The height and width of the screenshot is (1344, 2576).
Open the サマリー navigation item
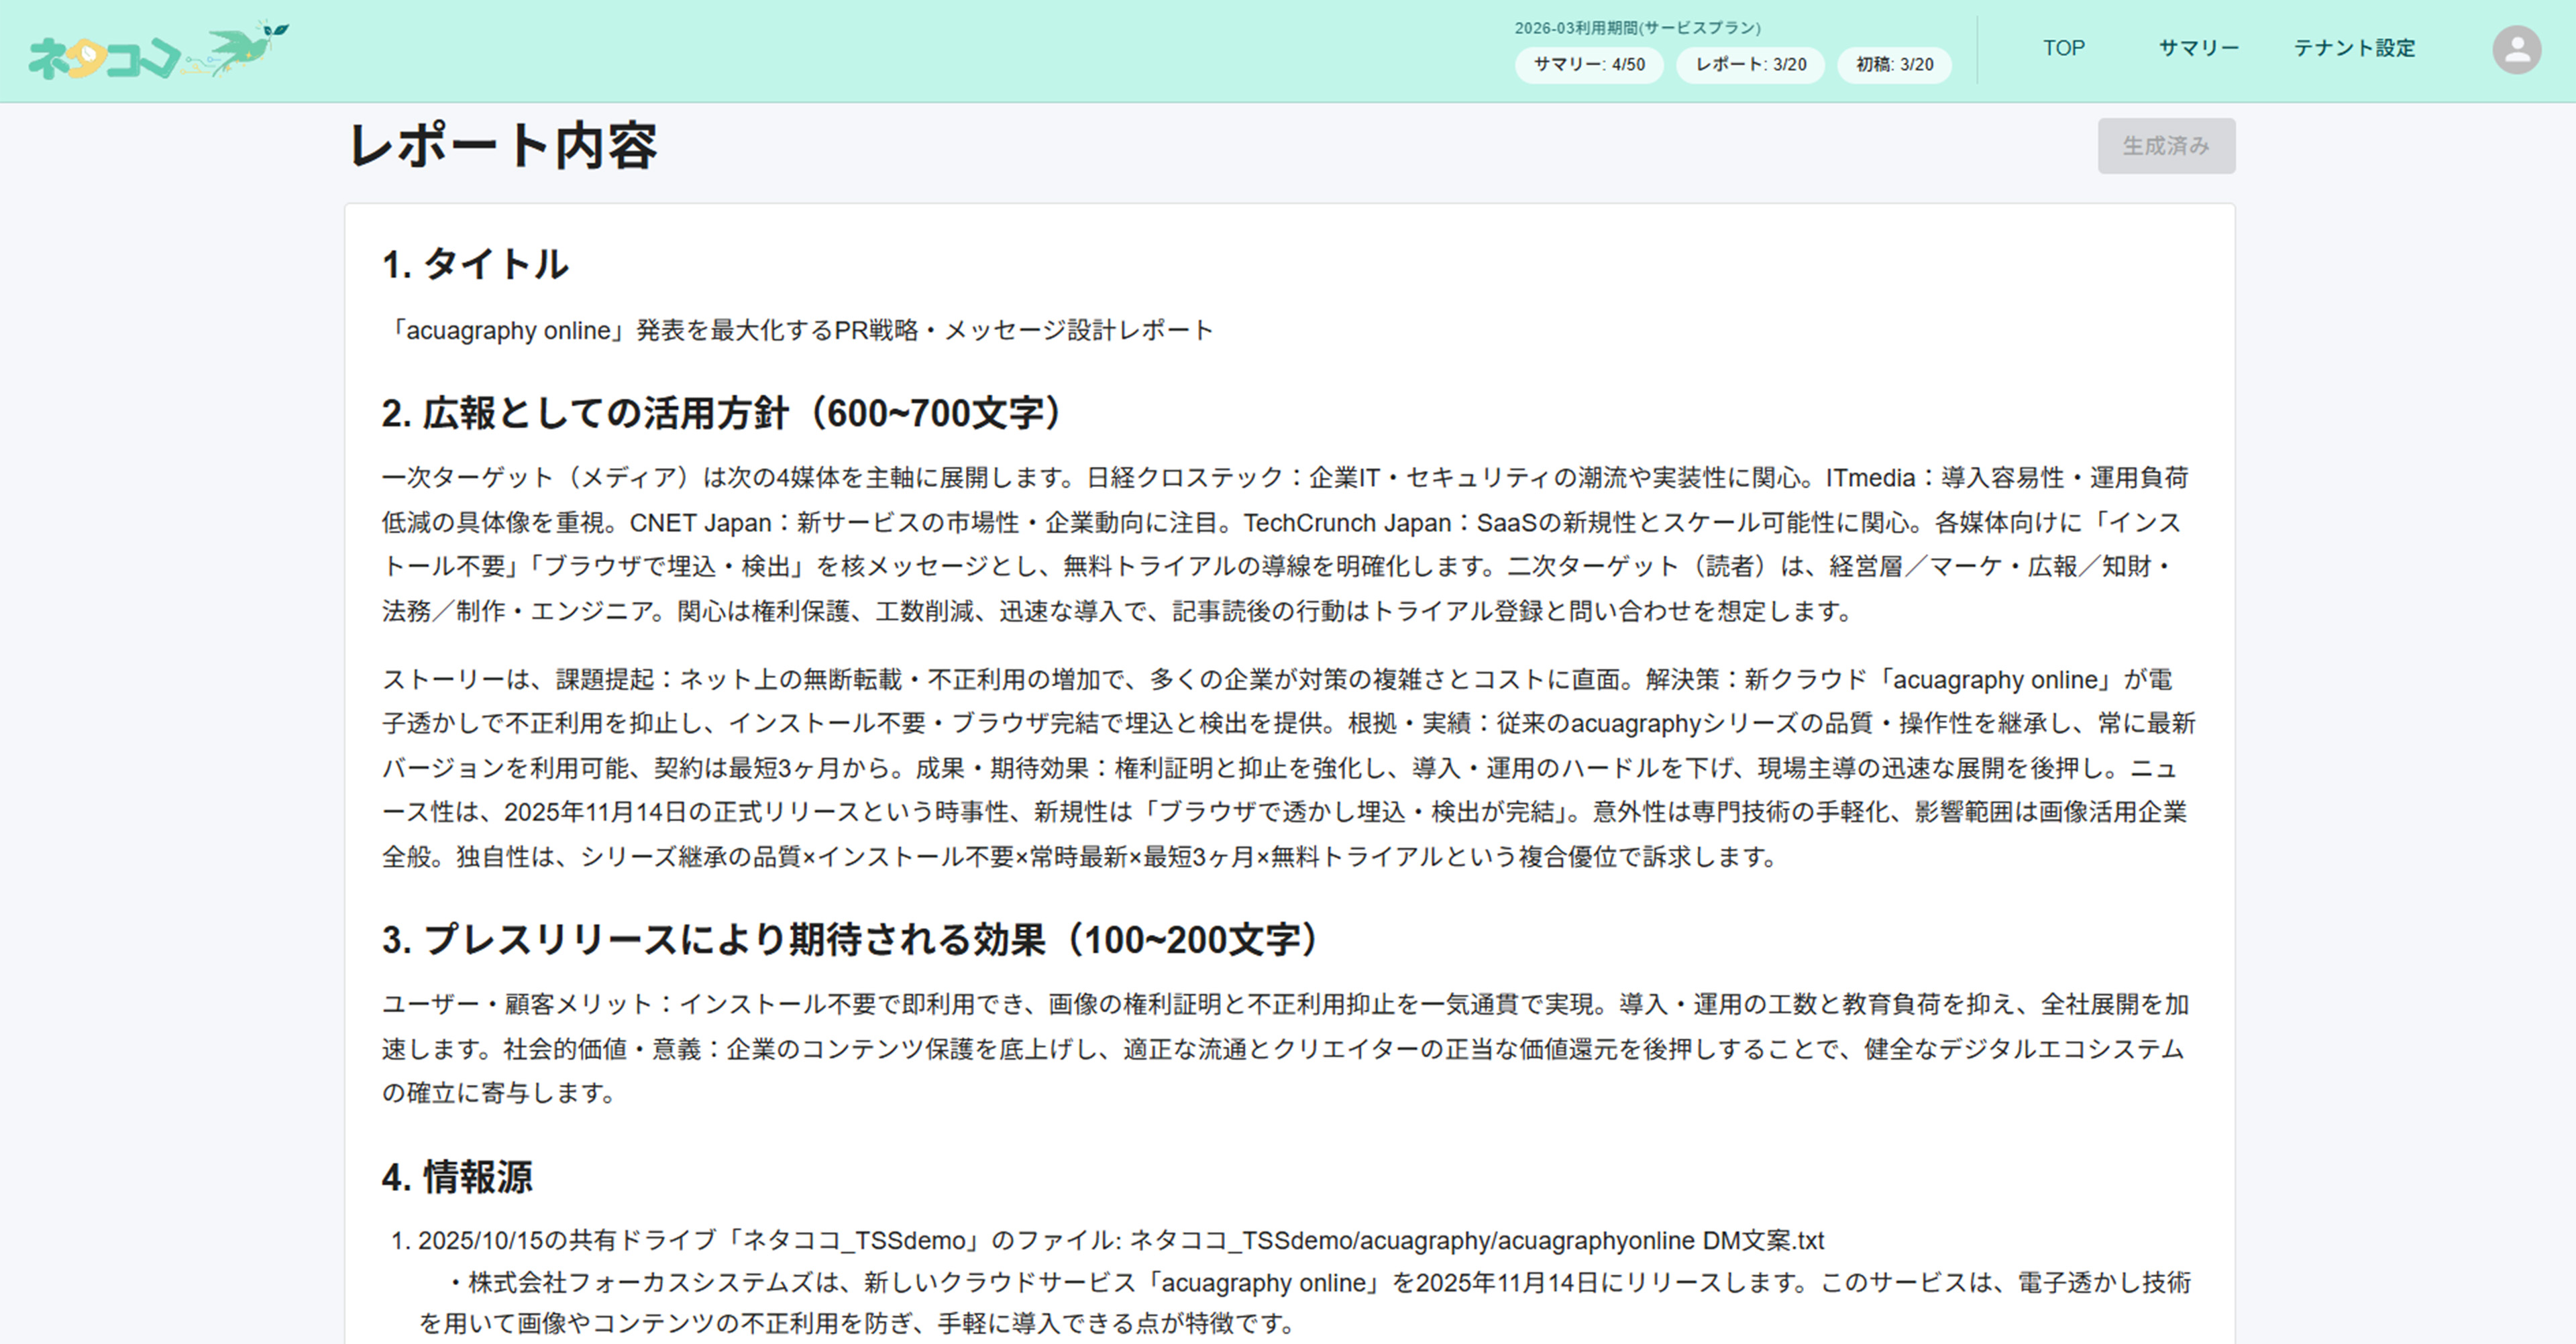(2198, 48)
